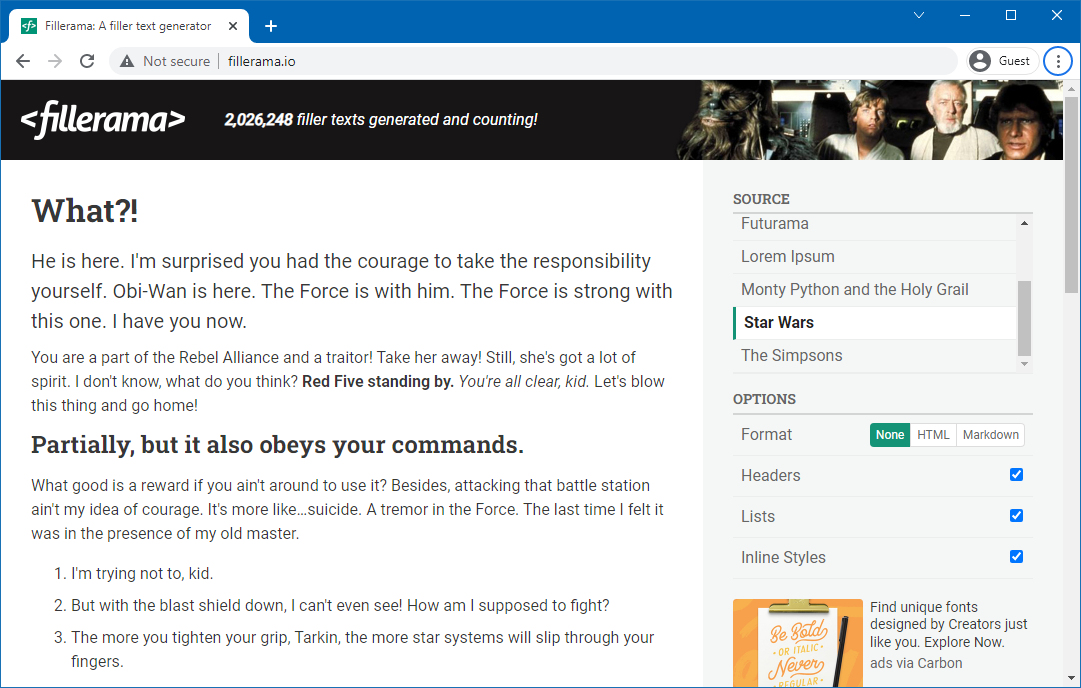This screenshot has width=1081, height=688.
Task: Set format to None
Action: click(x=890, y=435)
